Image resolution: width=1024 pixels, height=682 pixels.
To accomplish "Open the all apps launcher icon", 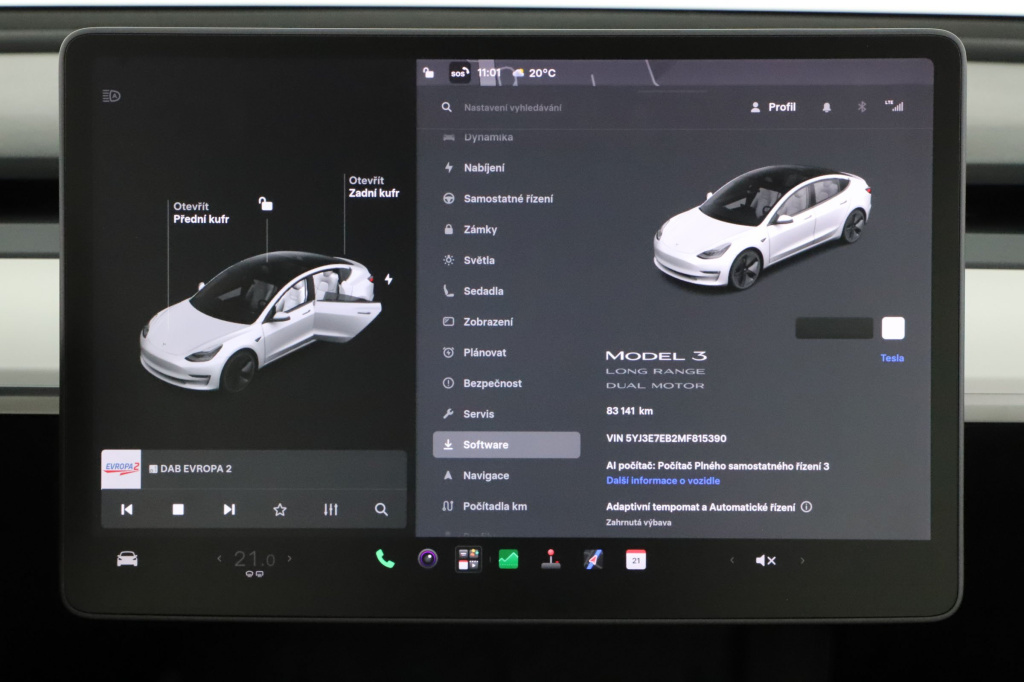I will tap(468, 560).
